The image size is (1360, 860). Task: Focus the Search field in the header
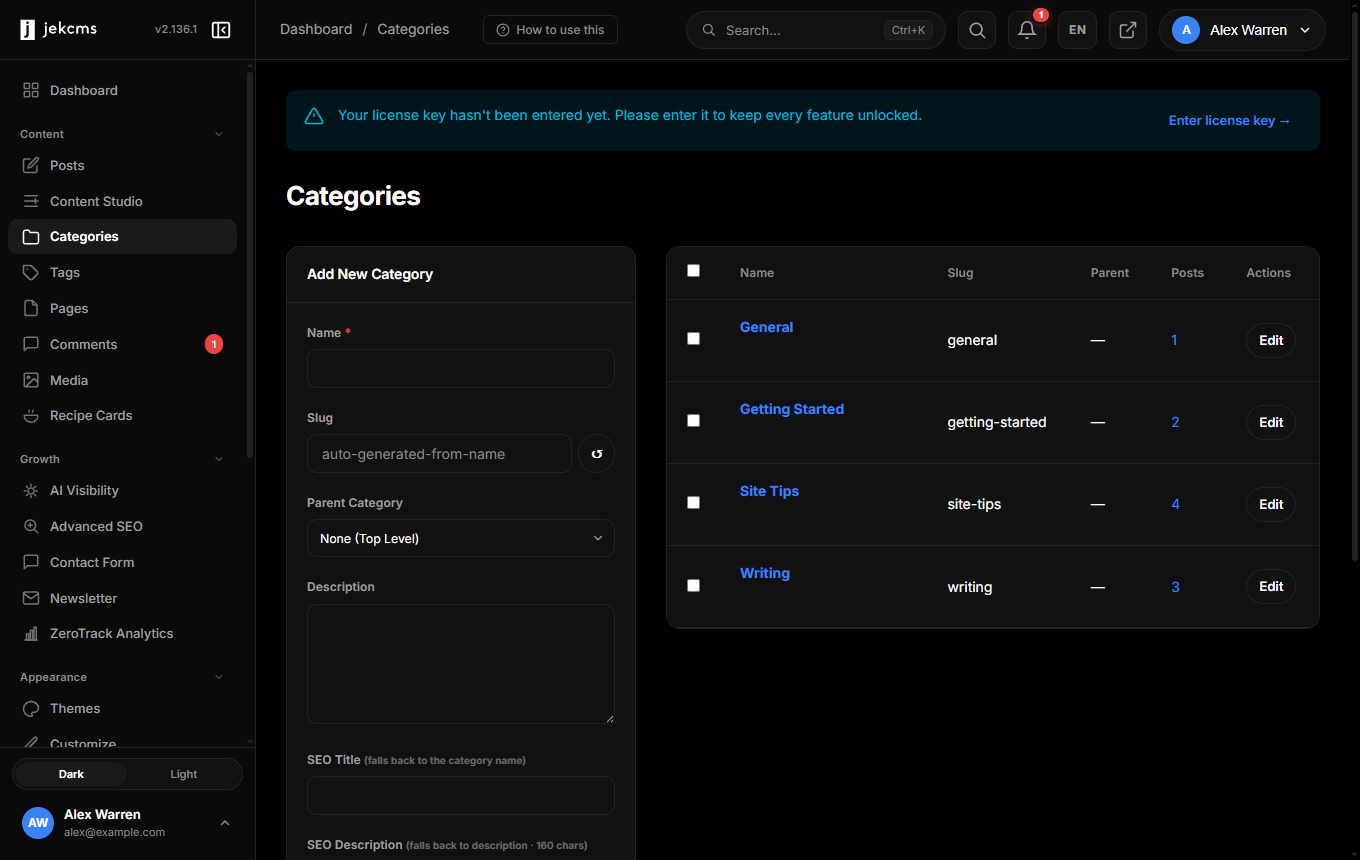coord(816,30)
